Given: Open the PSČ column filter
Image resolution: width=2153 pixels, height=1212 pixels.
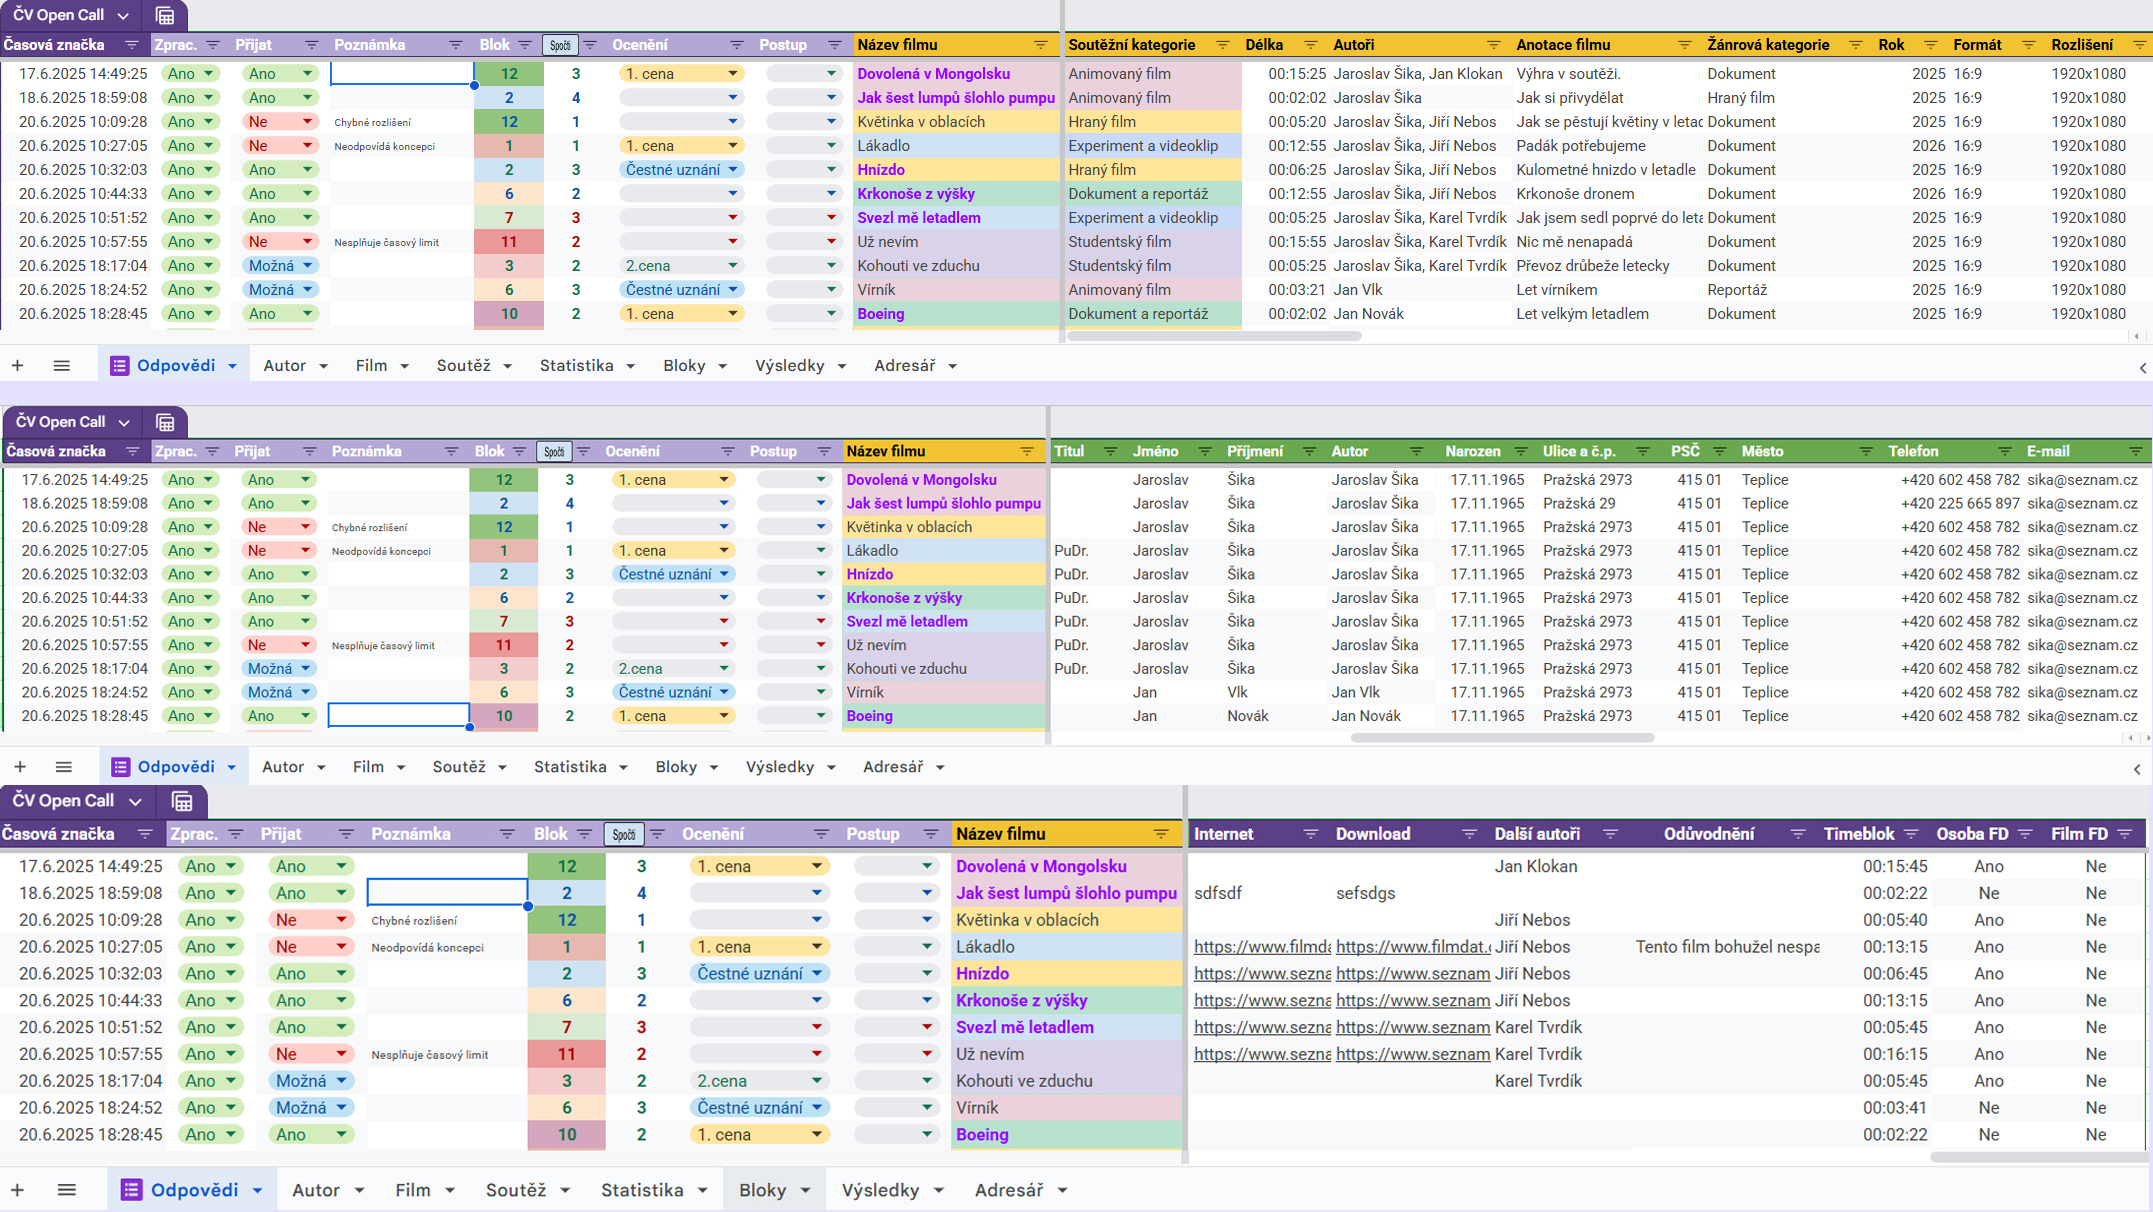Looking at the screenshot, I should 1719,452.
